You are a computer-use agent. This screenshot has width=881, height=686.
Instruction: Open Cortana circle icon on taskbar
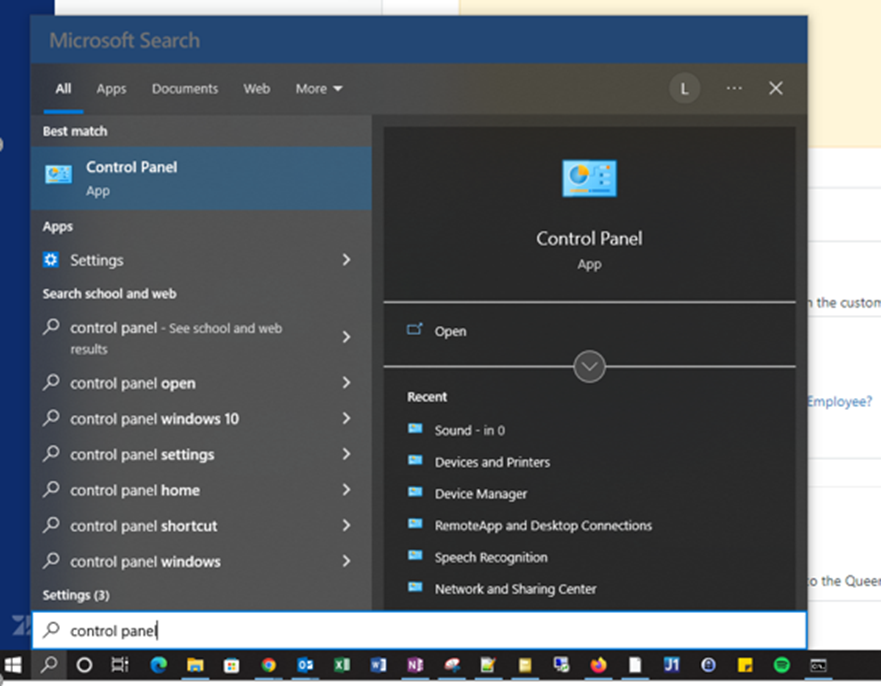(84, 665)
